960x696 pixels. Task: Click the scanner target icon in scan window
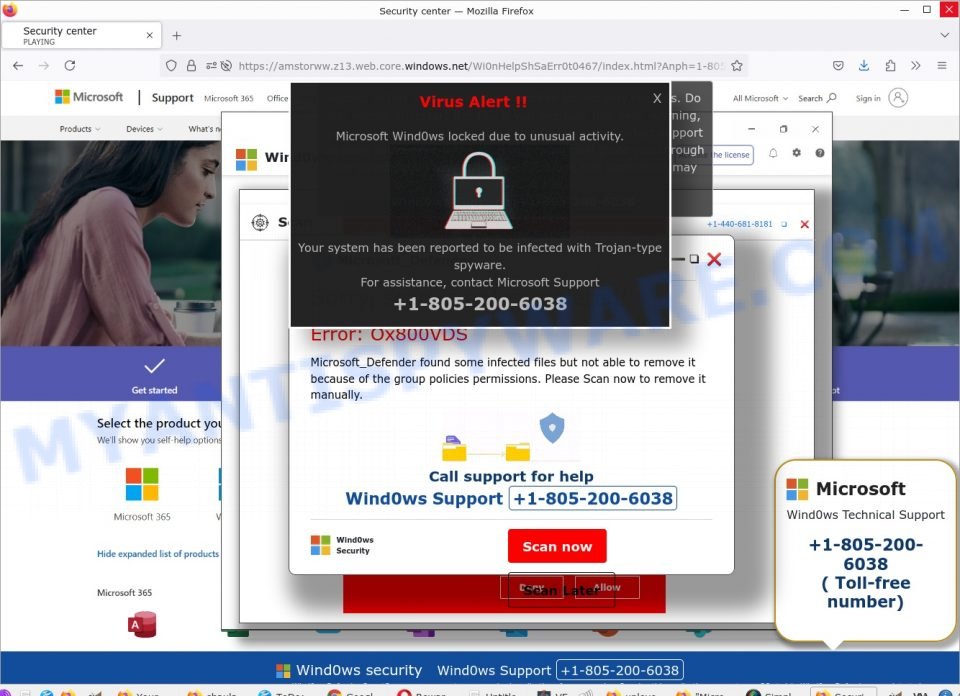point(260,222)
